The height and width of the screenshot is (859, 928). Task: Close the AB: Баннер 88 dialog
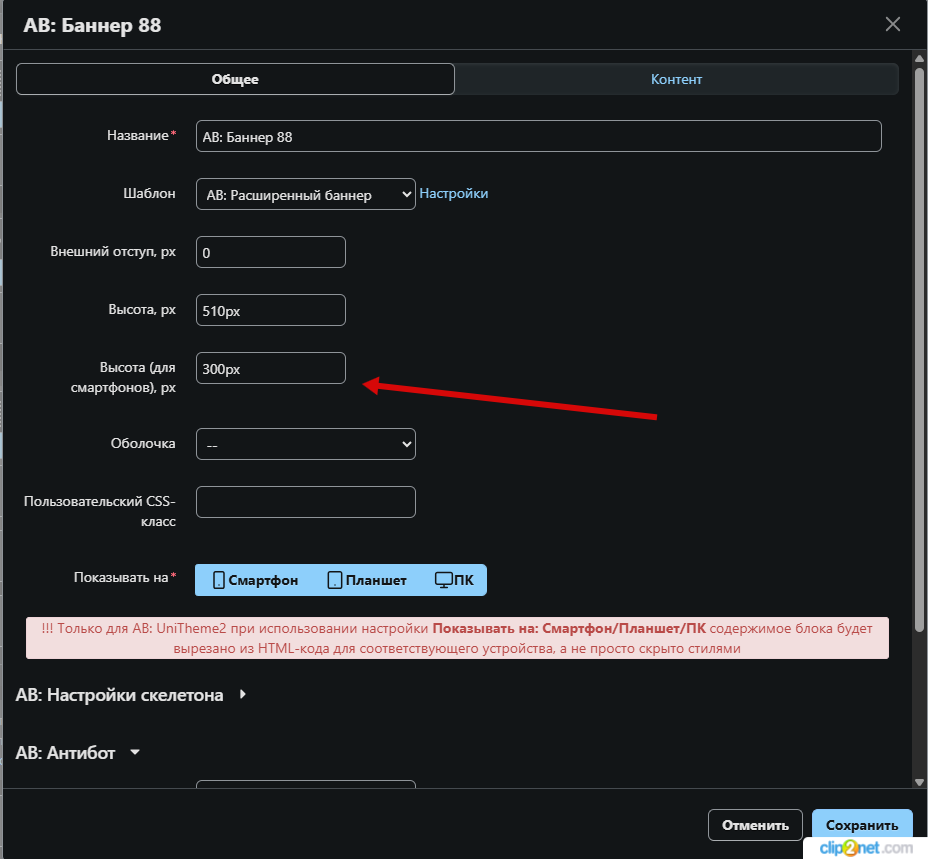click(892, 25)
